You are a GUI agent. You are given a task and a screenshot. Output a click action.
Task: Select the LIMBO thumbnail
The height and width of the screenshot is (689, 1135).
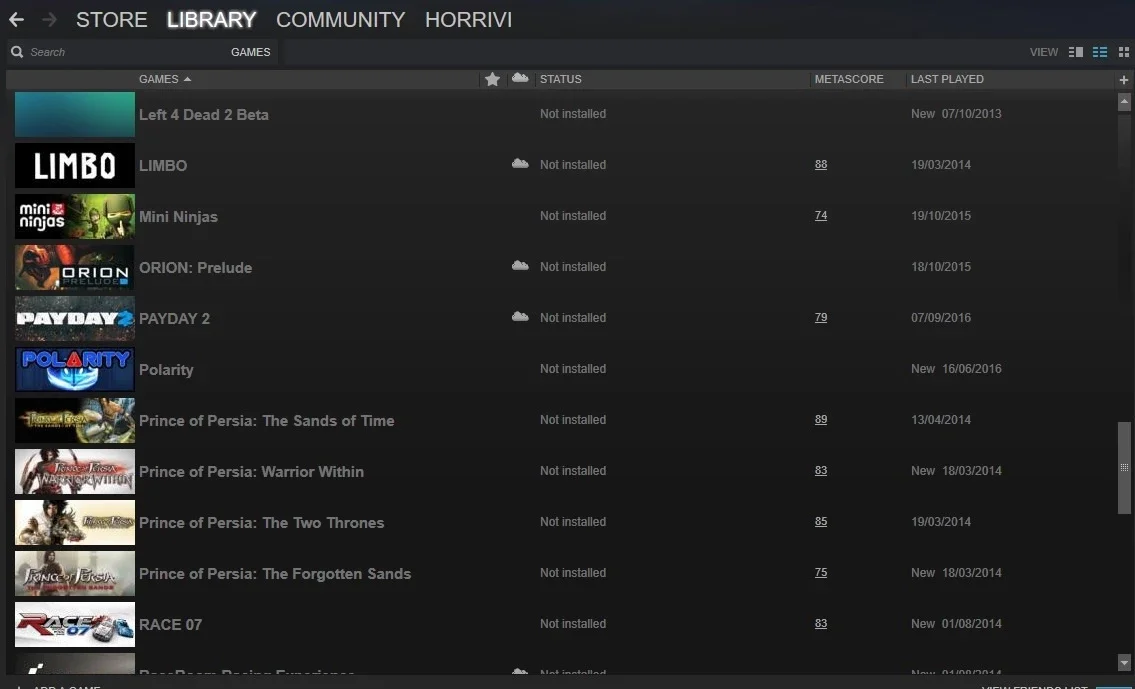[x=75, y=165]
